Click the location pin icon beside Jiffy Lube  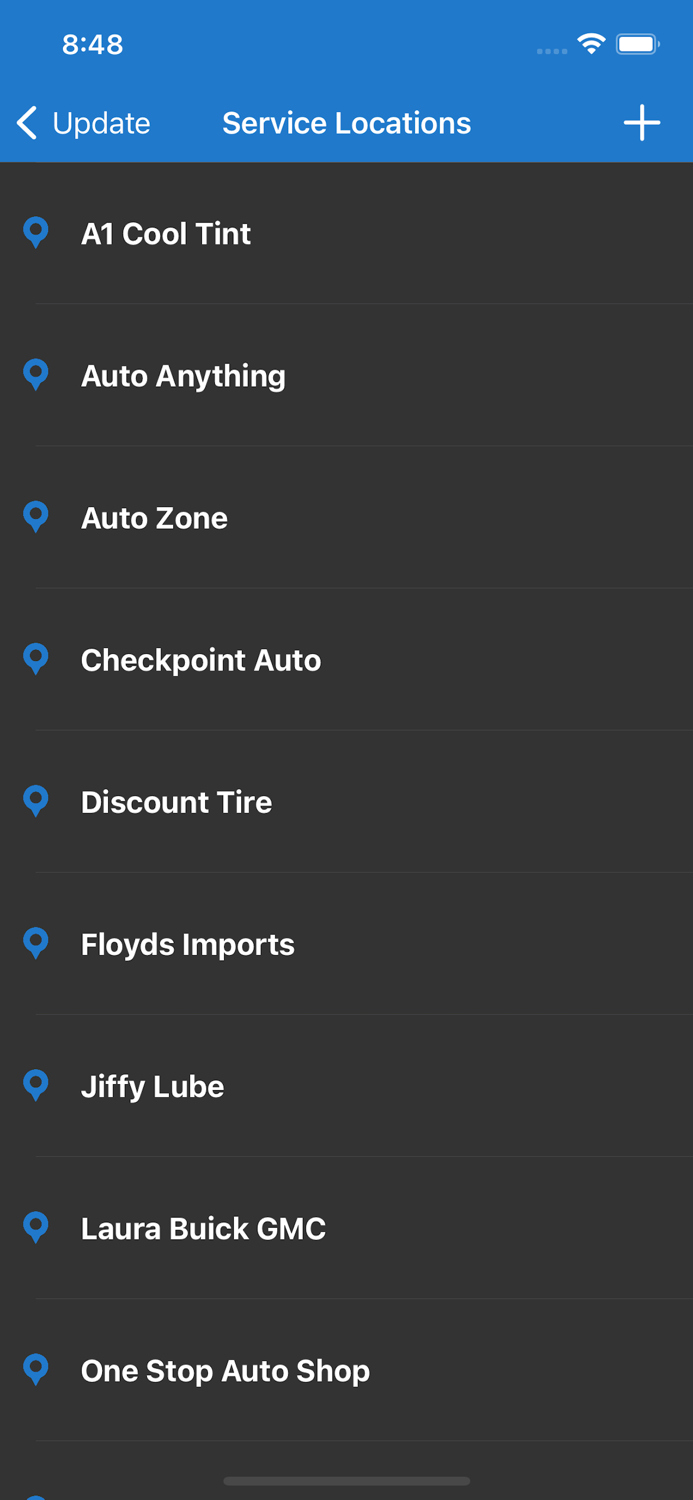36,1085
